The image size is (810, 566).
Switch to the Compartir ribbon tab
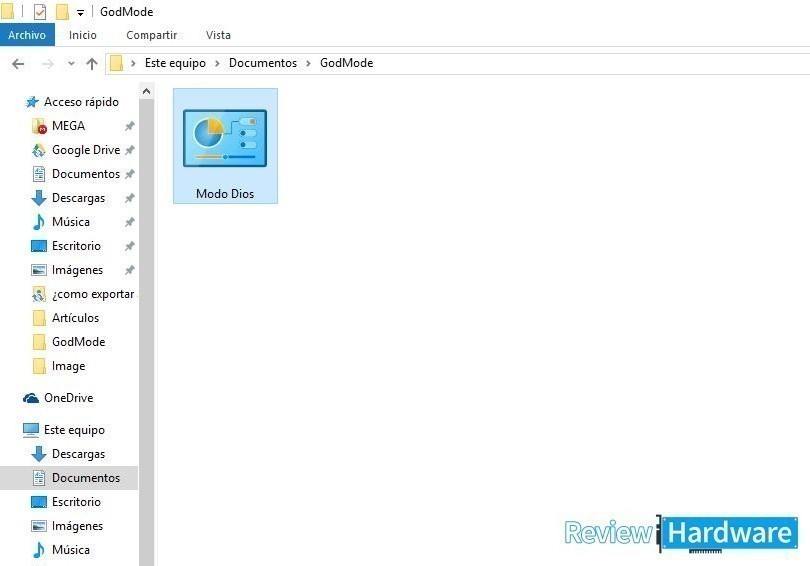151,35
